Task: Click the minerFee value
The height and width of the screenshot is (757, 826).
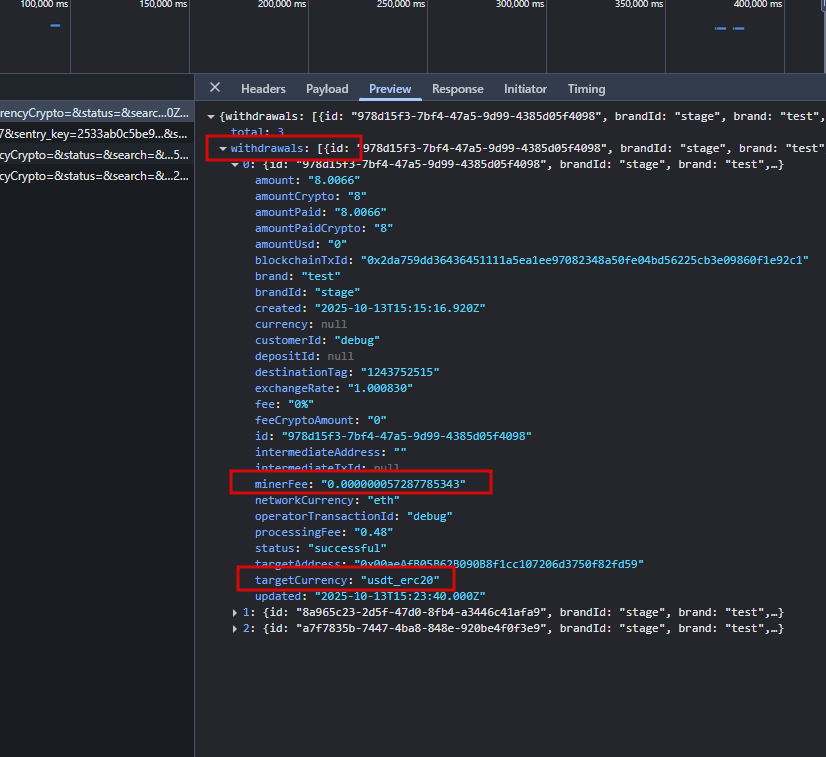Action: click(393, 484)
